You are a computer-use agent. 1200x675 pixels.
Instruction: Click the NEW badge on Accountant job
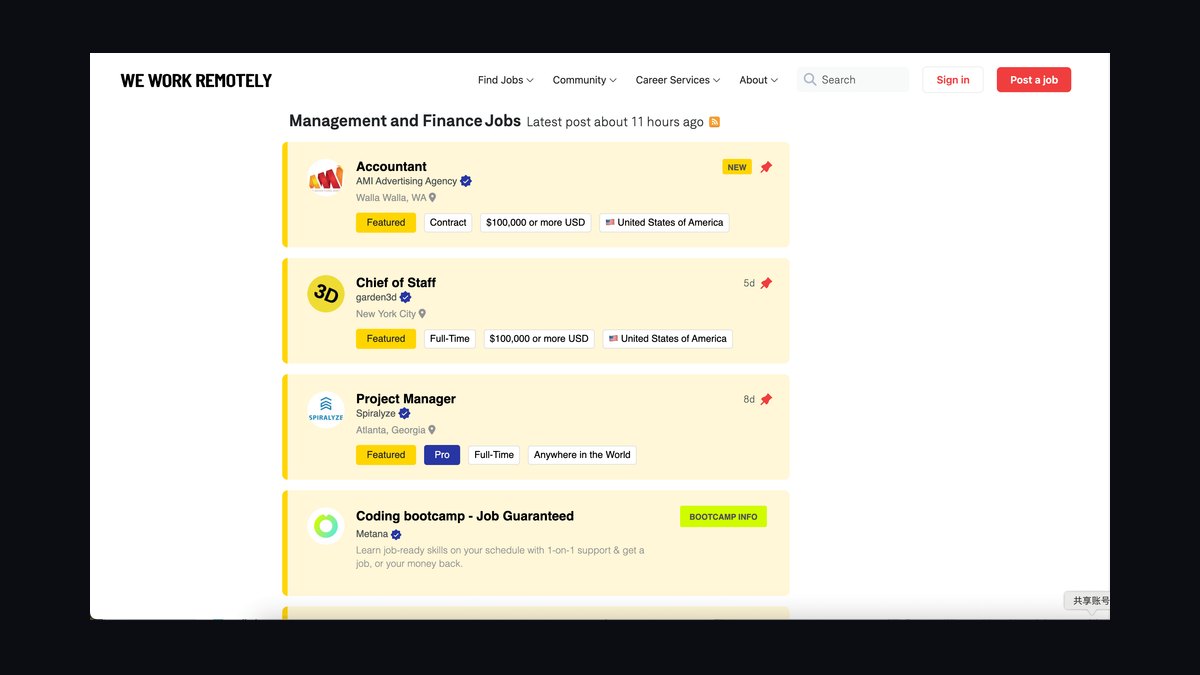click(737, 167)
